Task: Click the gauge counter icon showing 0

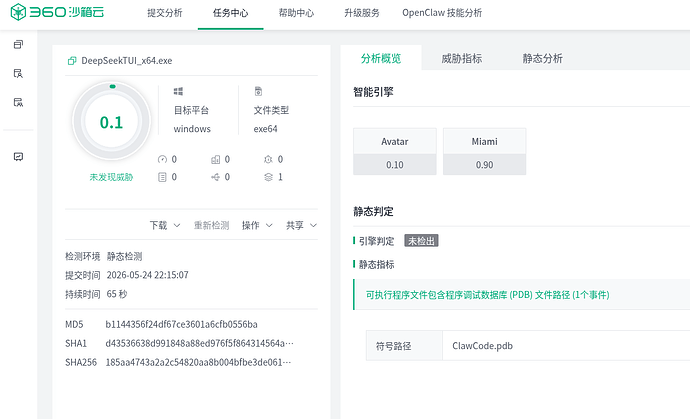Action: [x=162, y=159]
